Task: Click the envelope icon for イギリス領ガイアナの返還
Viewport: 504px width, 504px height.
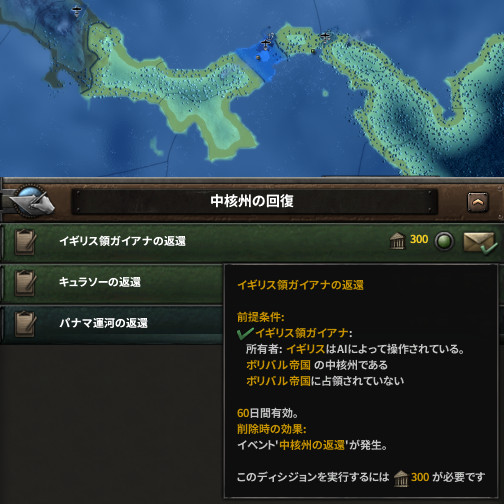Action: point(480,242)
